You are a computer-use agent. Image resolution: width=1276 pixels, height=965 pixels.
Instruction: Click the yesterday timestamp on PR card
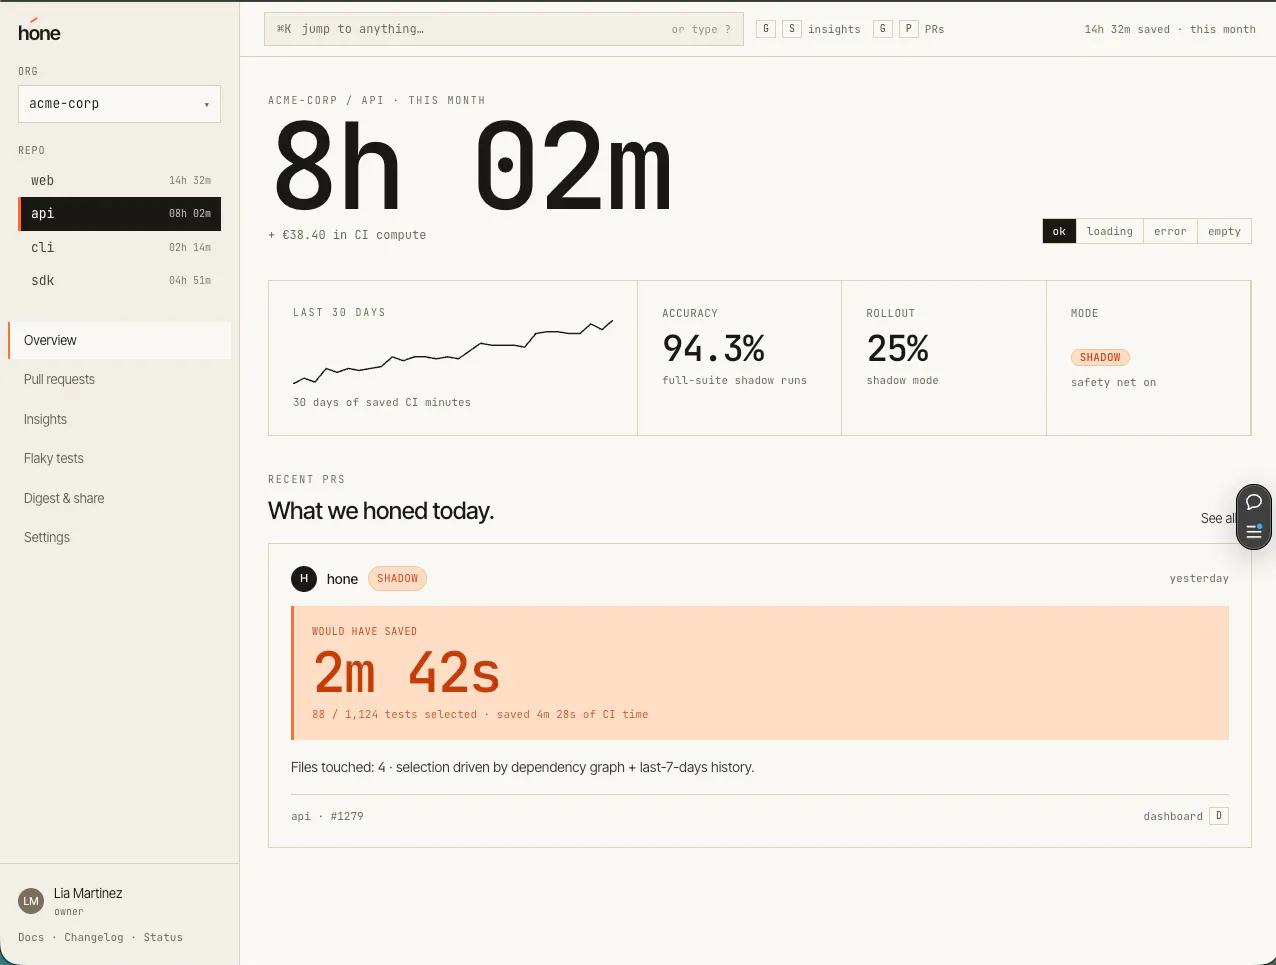[1199, 578]
